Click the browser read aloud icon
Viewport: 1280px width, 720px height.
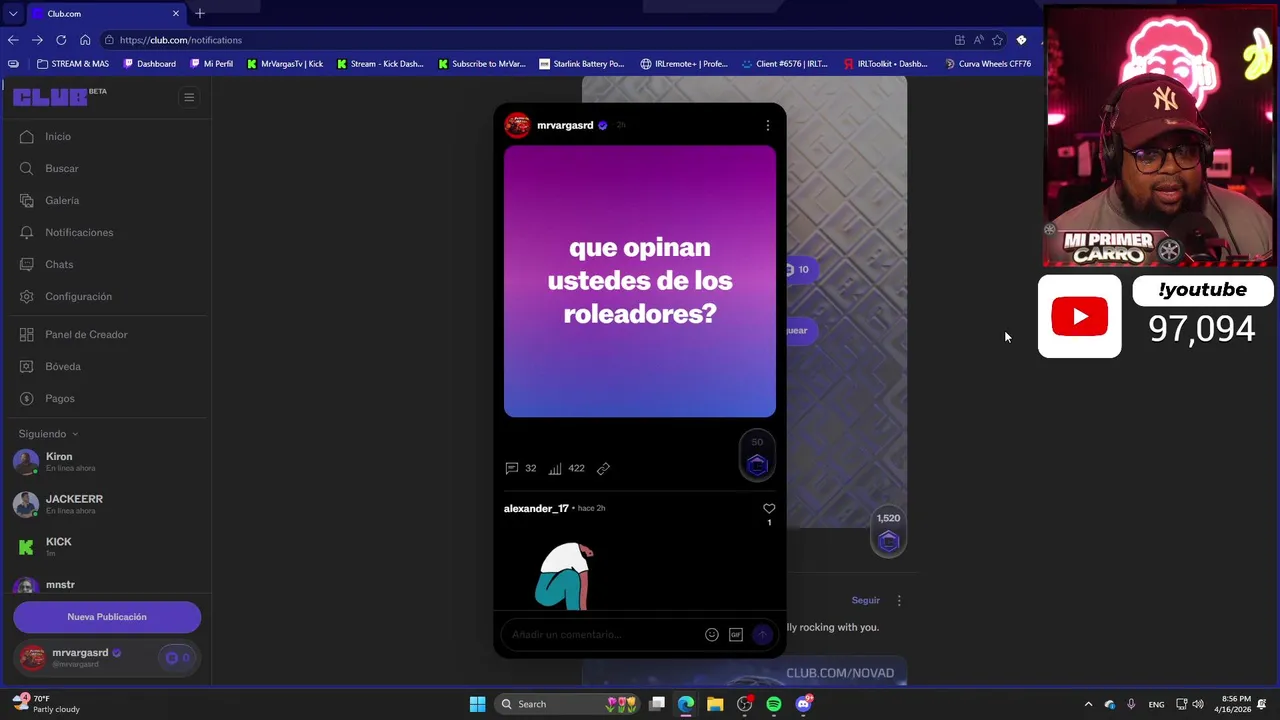978,40
